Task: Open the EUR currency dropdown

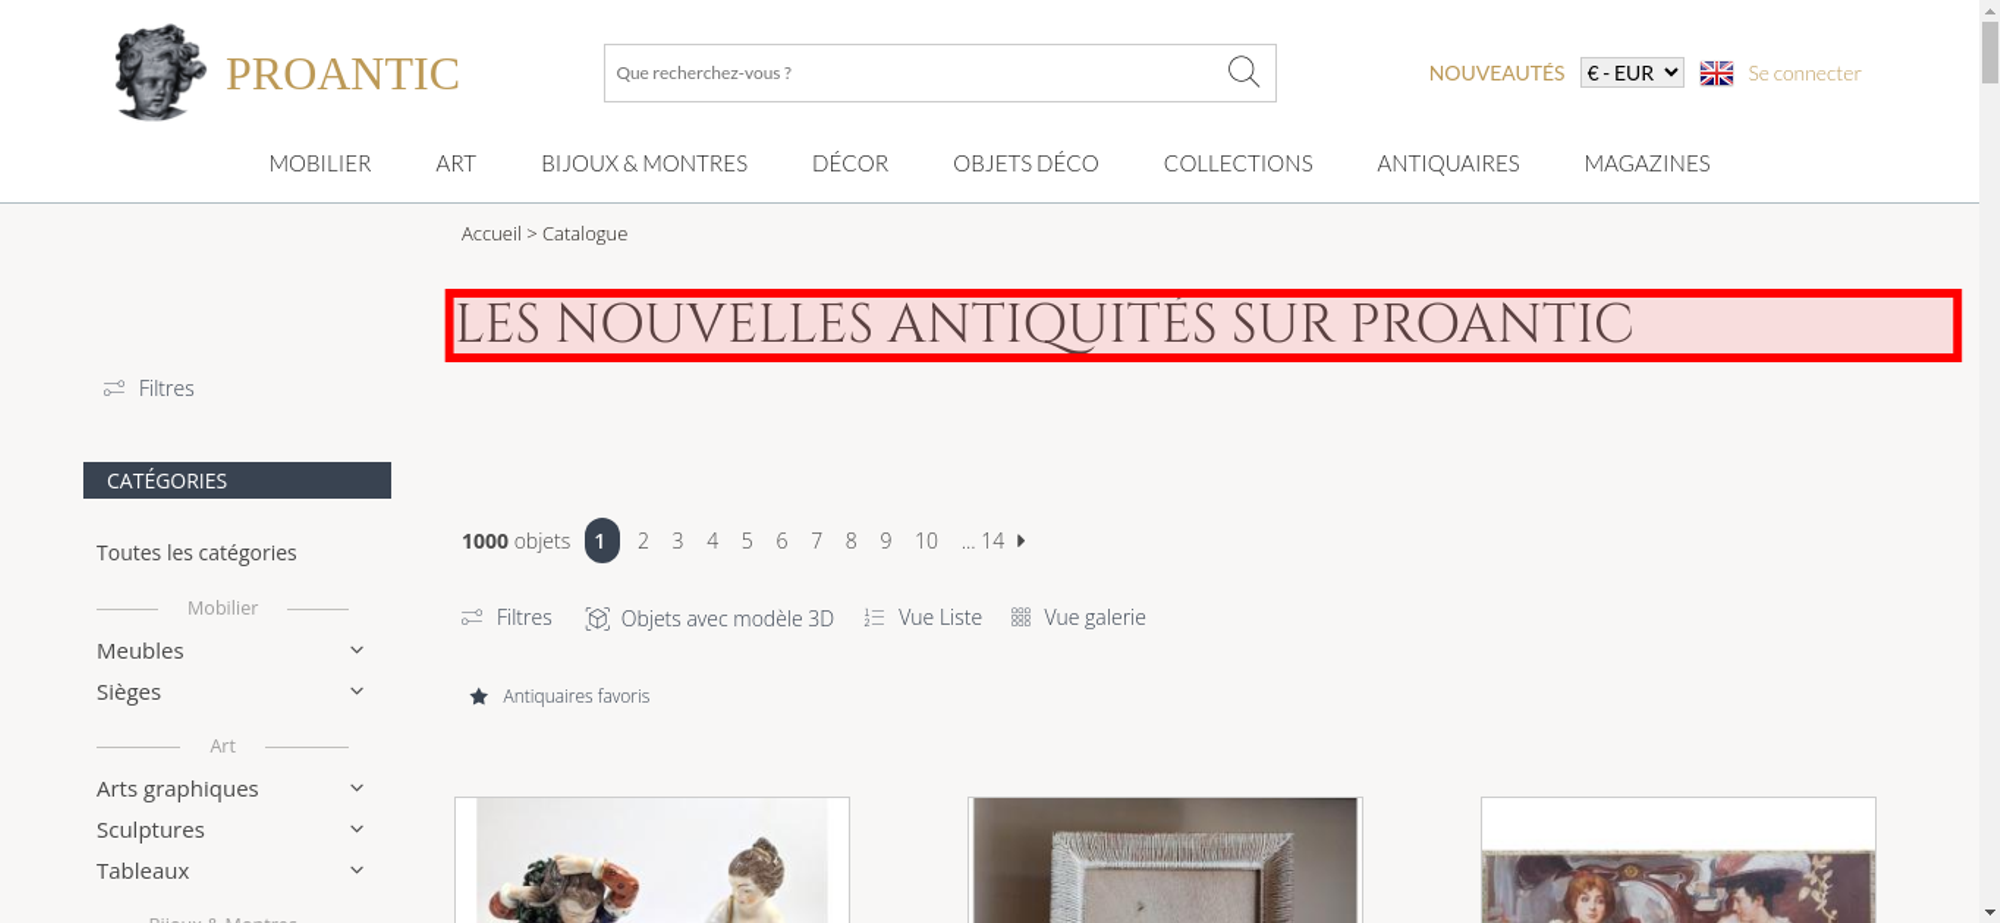Action: tap(1632, 73)
